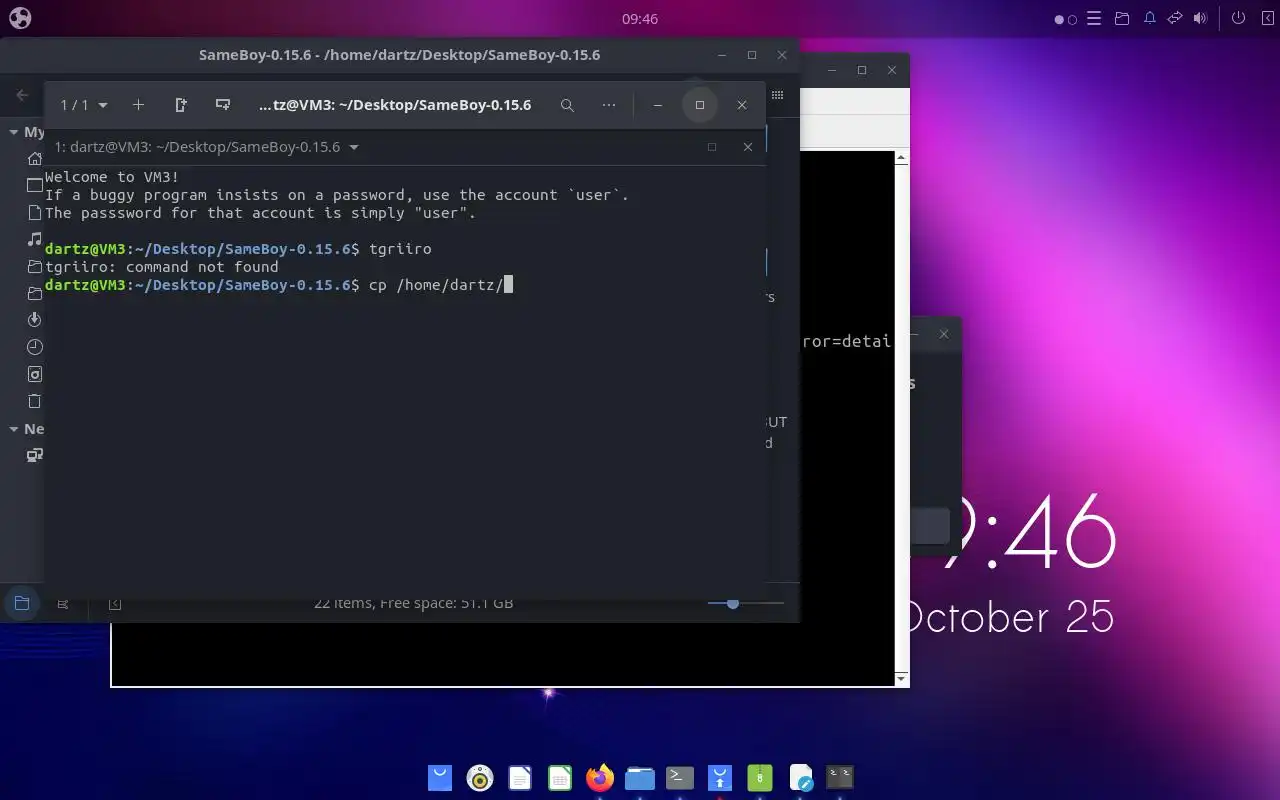
Task: Open broadcast/new window icon in Tilix header
Action: [223, 105]
